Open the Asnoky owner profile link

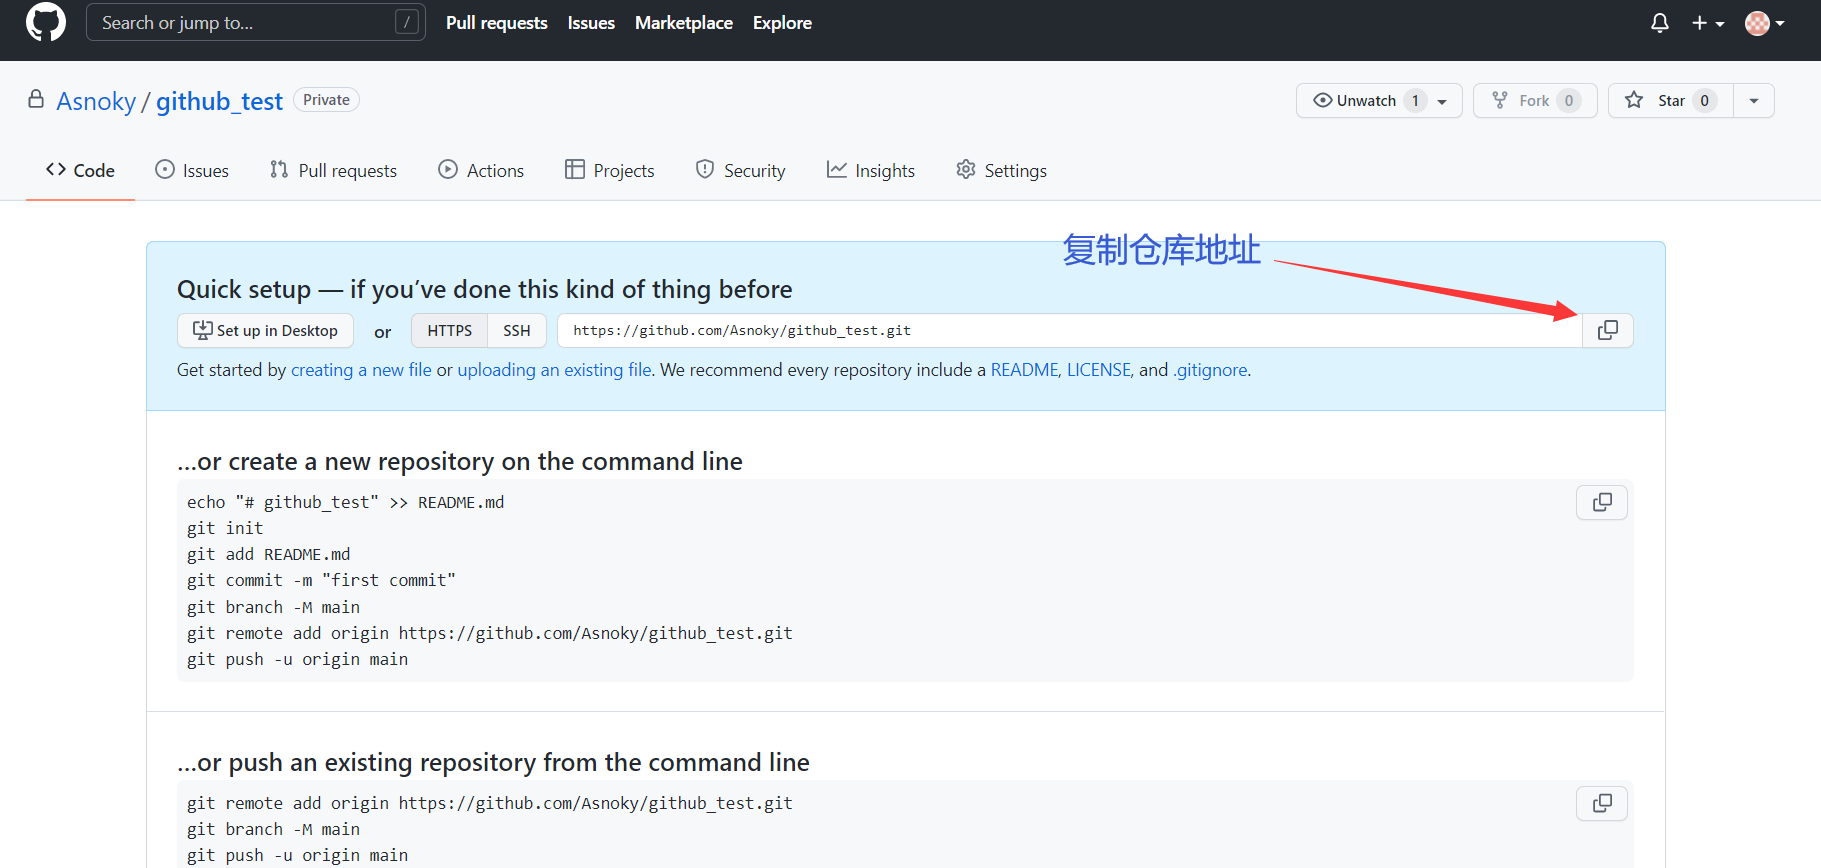(96, 101)
